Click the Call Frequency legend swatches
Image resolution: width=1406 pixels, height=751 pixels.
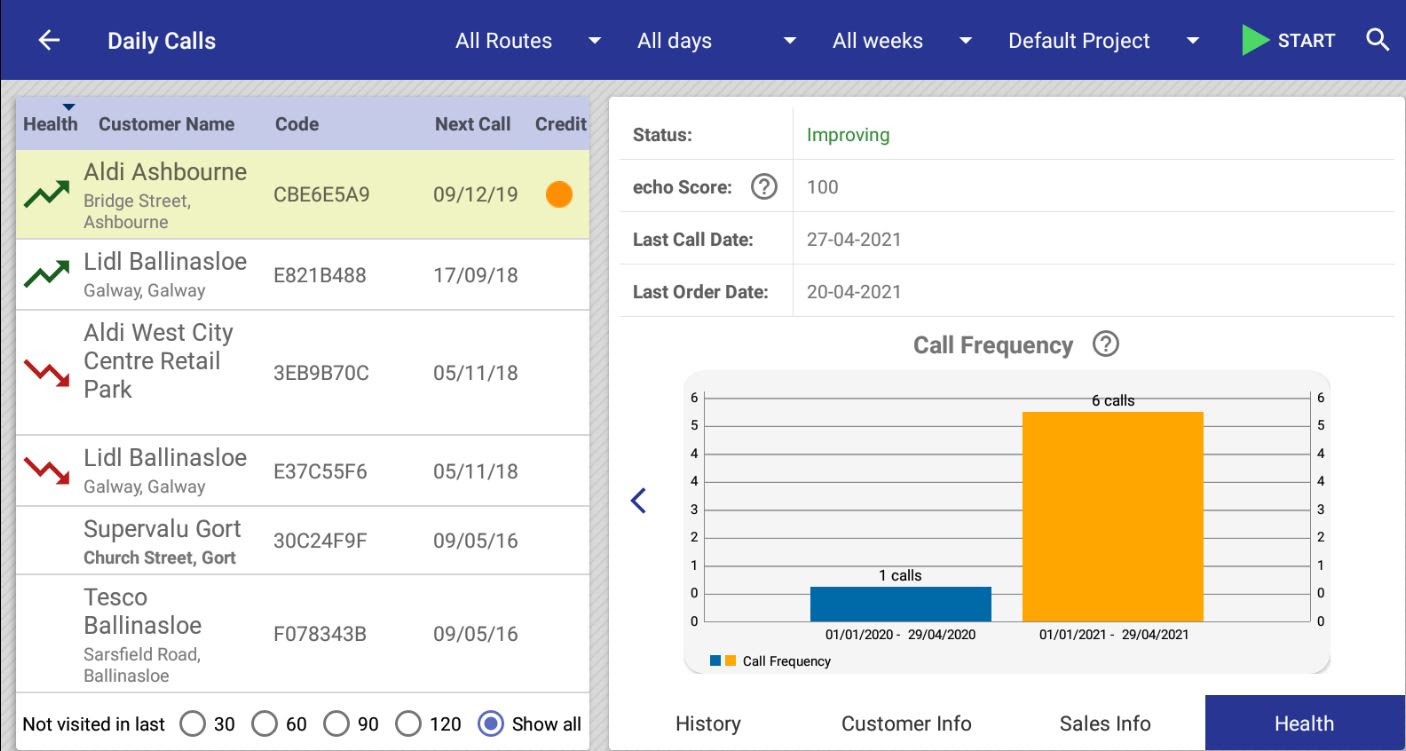pyautogui.click(x=723, y=661)
